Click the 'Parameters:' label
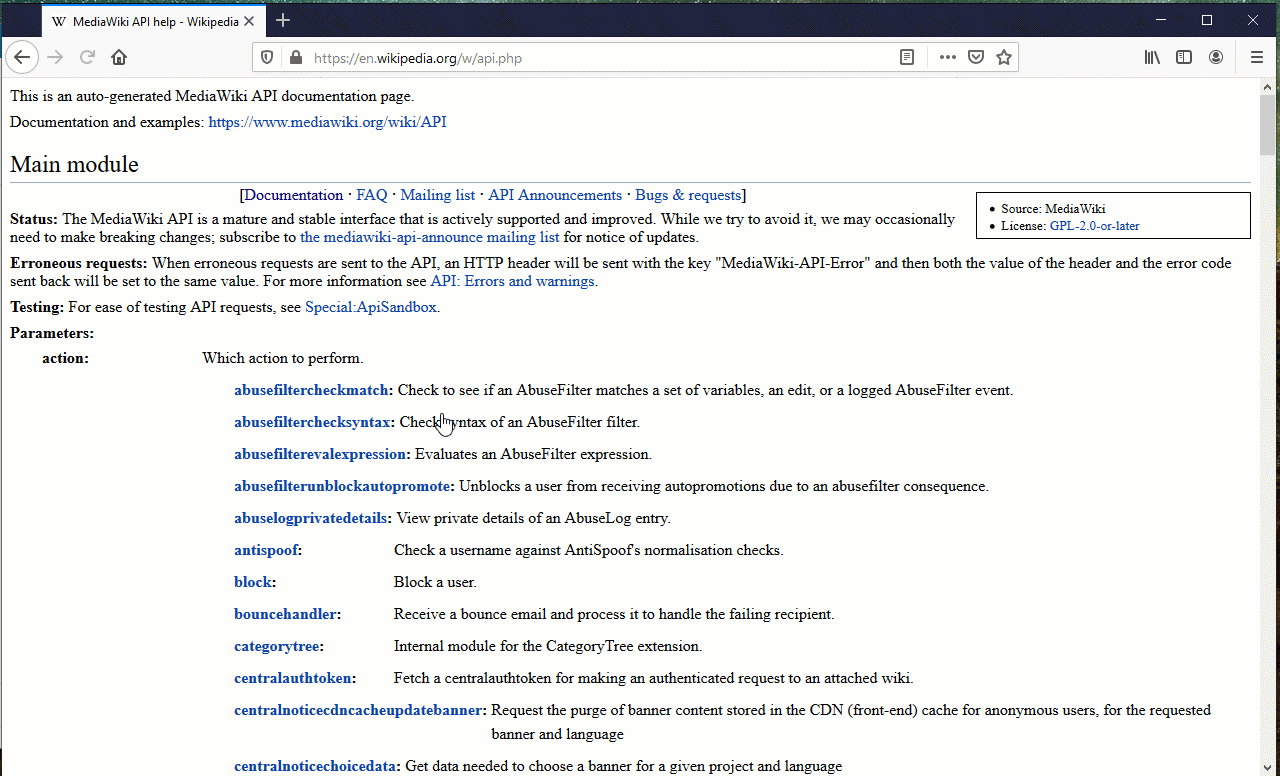 [52, 333]
